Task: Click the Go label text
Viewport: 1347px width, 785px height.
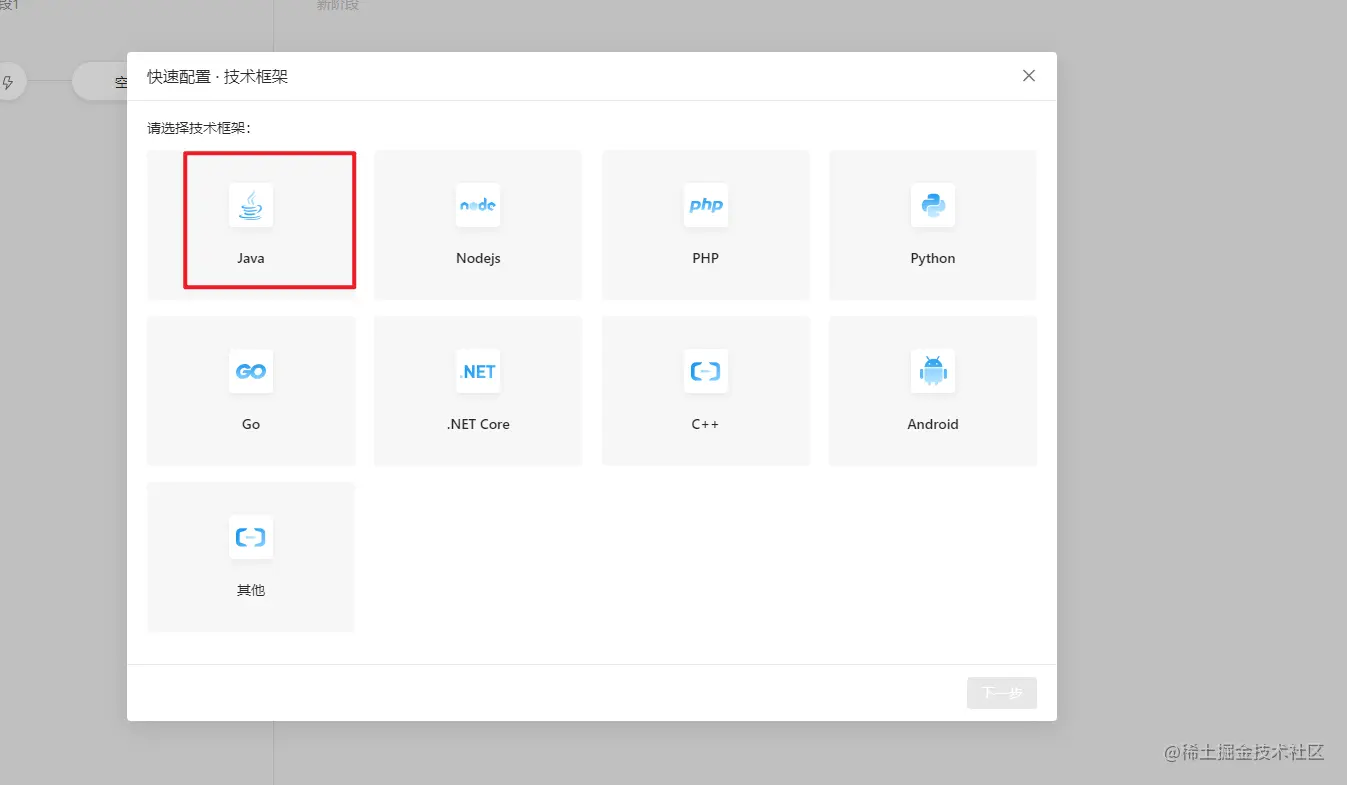Action: (251, 424)
